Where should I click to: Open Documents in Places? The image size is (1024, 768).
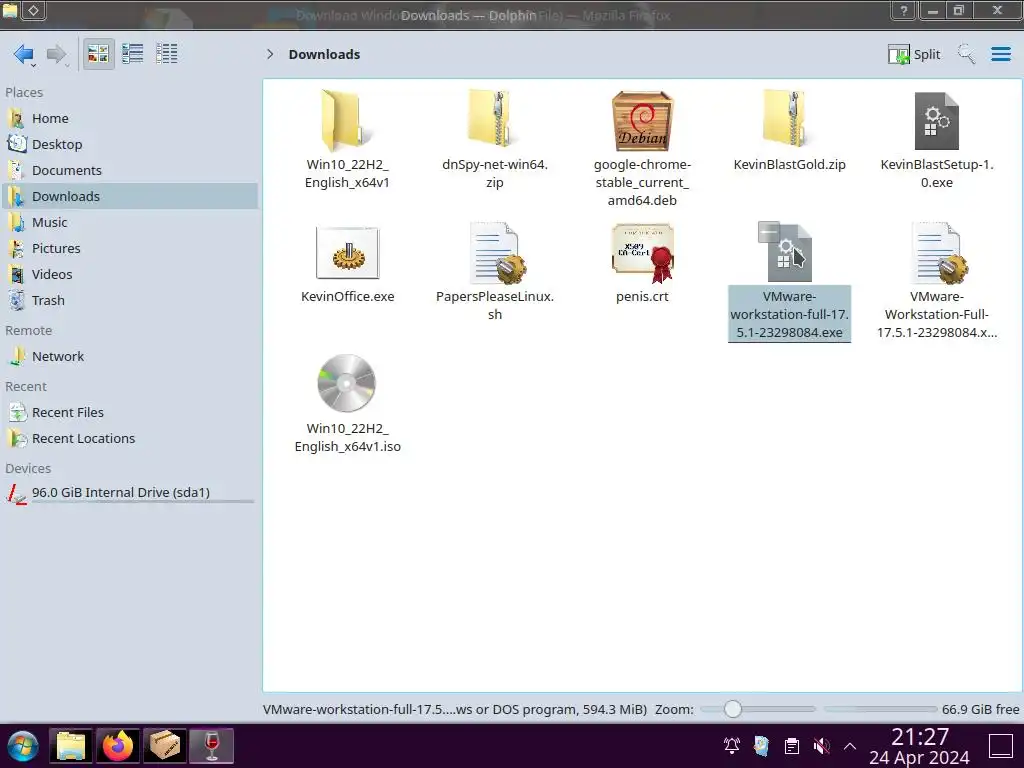129,170
